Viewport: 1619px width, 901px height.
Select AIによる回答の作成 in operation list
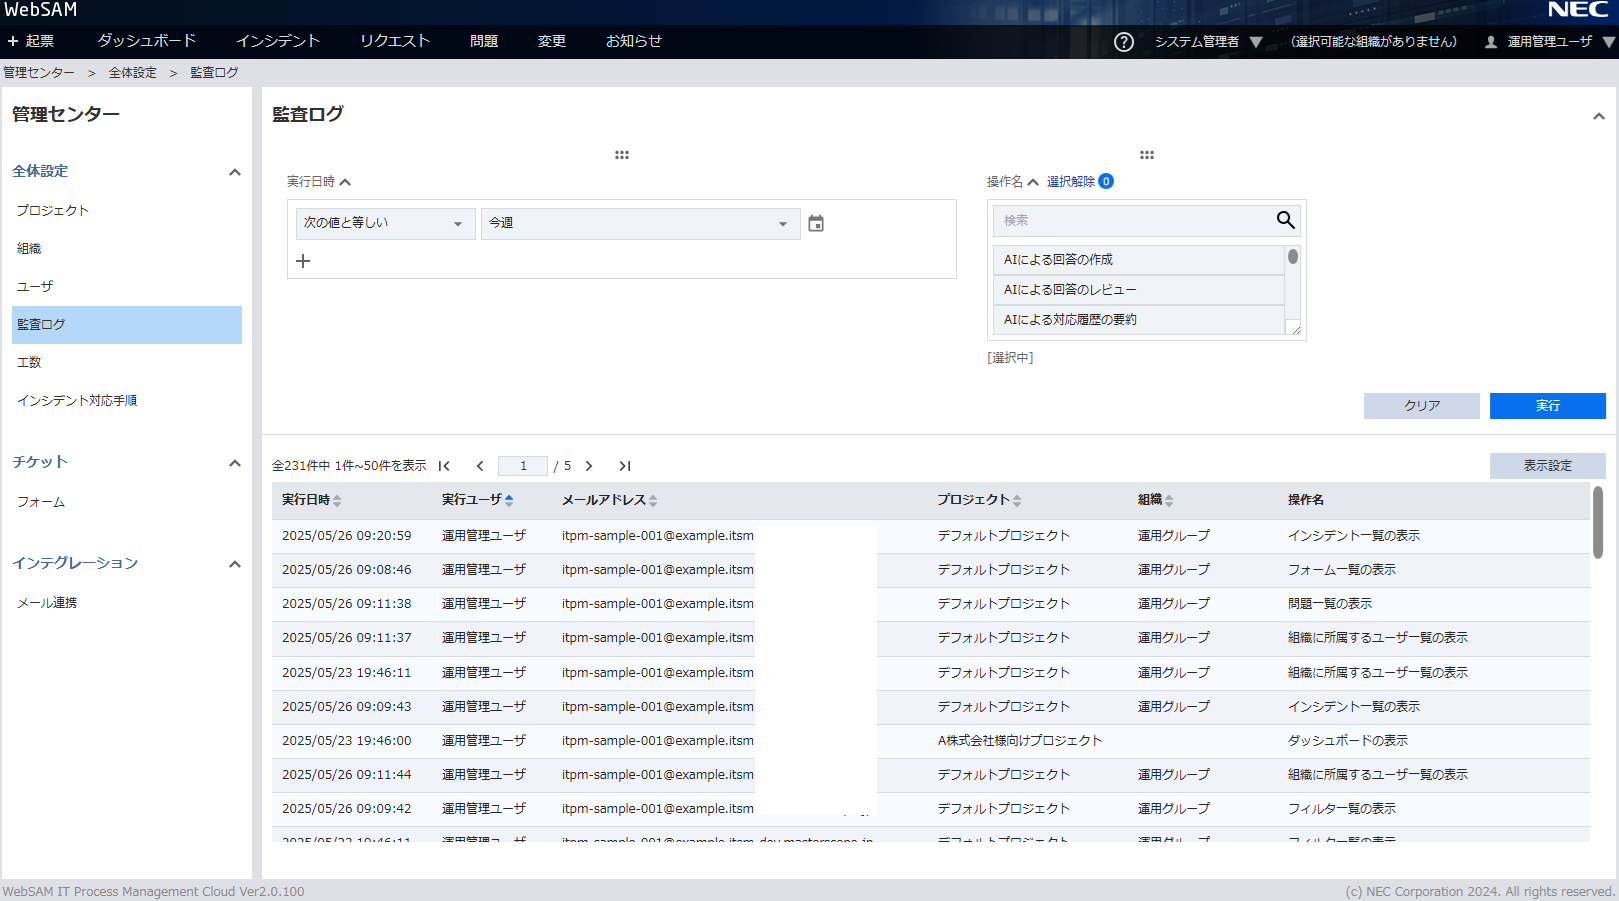(x=1138, y=260)
